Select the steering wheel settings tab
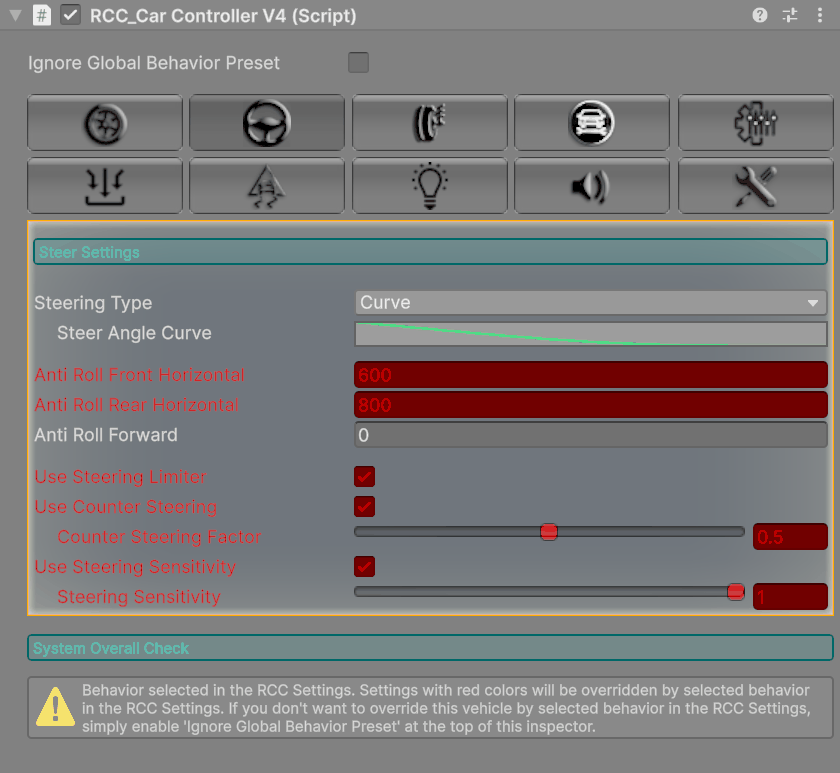This screenshot has height=773, width=840. [x=267, y=123]
